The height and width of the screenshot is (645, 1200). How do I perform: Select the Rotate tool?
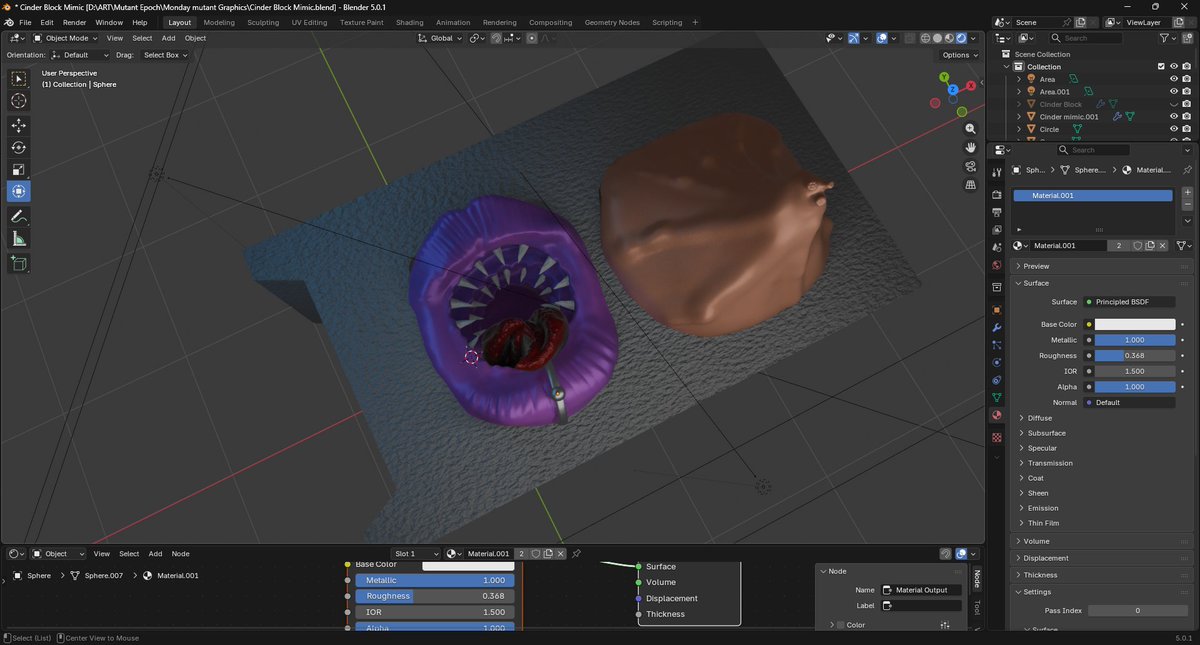coord(19,147)
